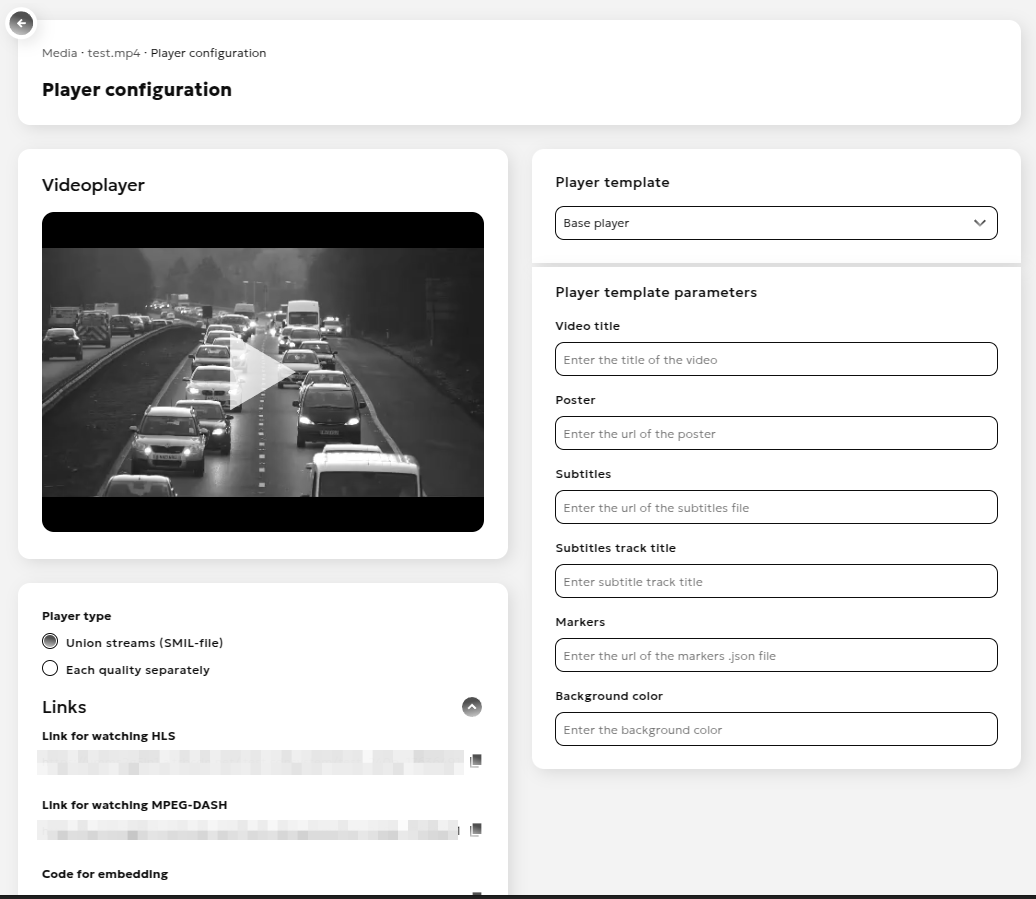This screenshot has width=1036, height=899.
Task: Click the blurred HLS link text
Action: pyautogui.click(x=250, y=762)
